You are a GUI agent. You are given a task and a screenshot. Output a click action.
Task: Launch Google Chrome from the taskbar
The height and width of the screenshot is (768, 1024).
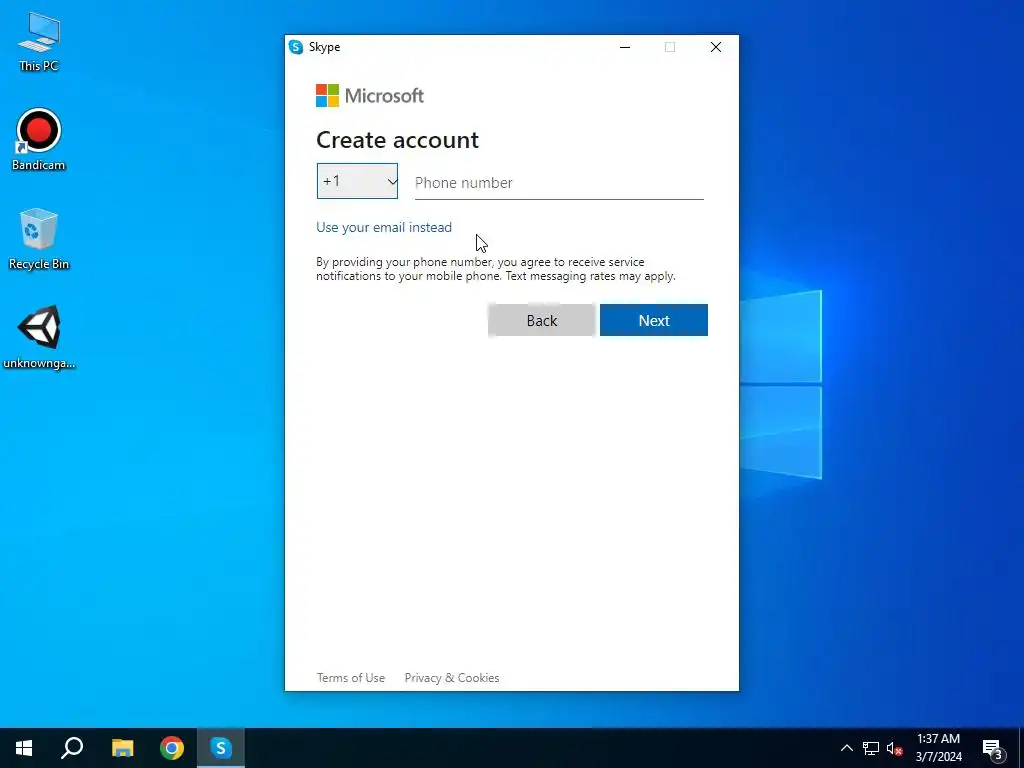point(172,748)
